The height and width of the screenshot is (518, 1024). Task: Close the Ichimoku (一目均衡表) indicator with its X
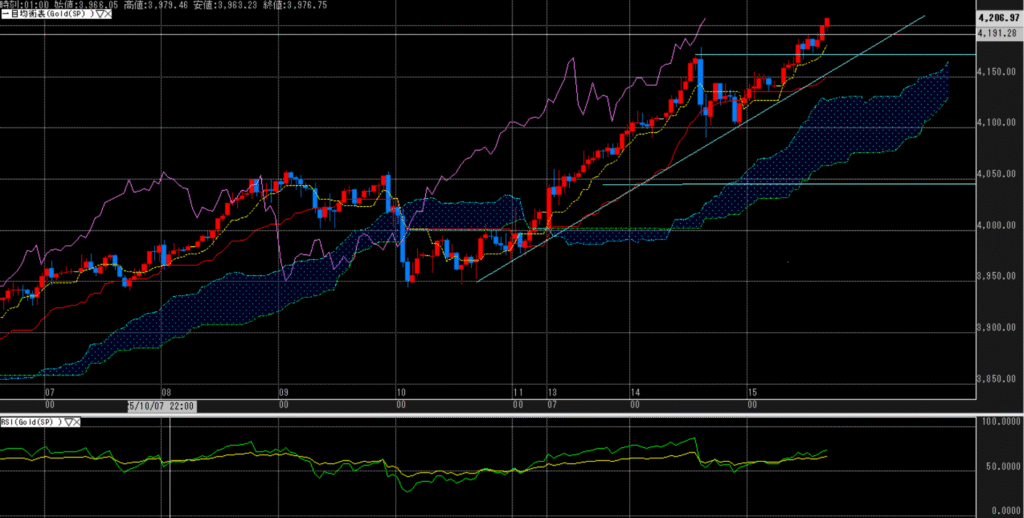tap(106, 15)
